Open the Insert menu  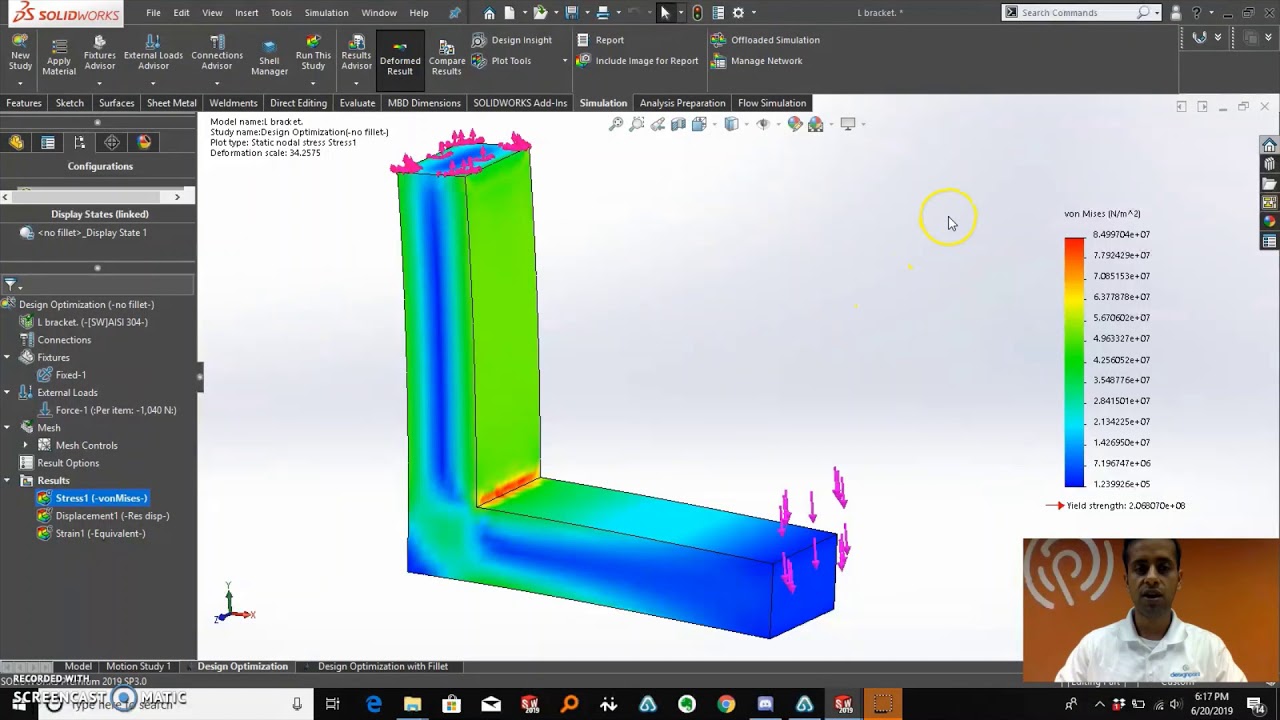pyautogui.click(x=246, y=13)
